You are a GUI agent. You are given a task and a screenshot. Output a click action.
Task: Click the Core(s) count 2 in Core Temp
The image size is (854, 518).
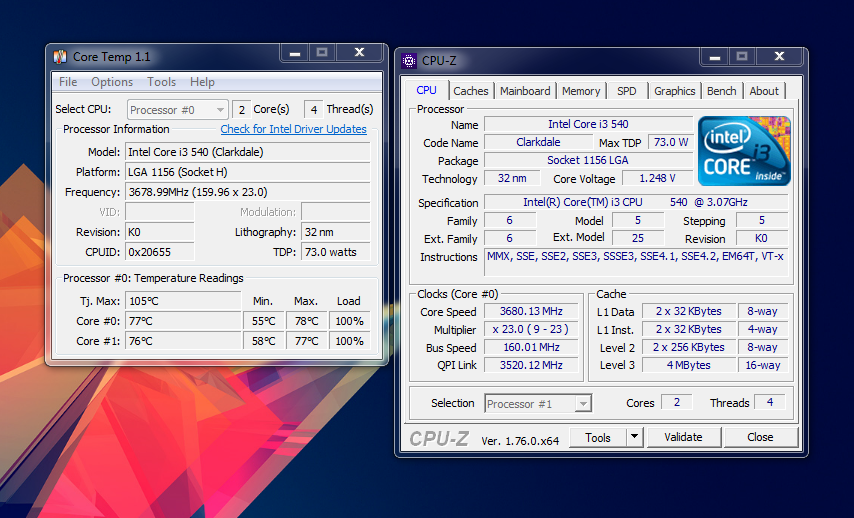coord(241,109)
